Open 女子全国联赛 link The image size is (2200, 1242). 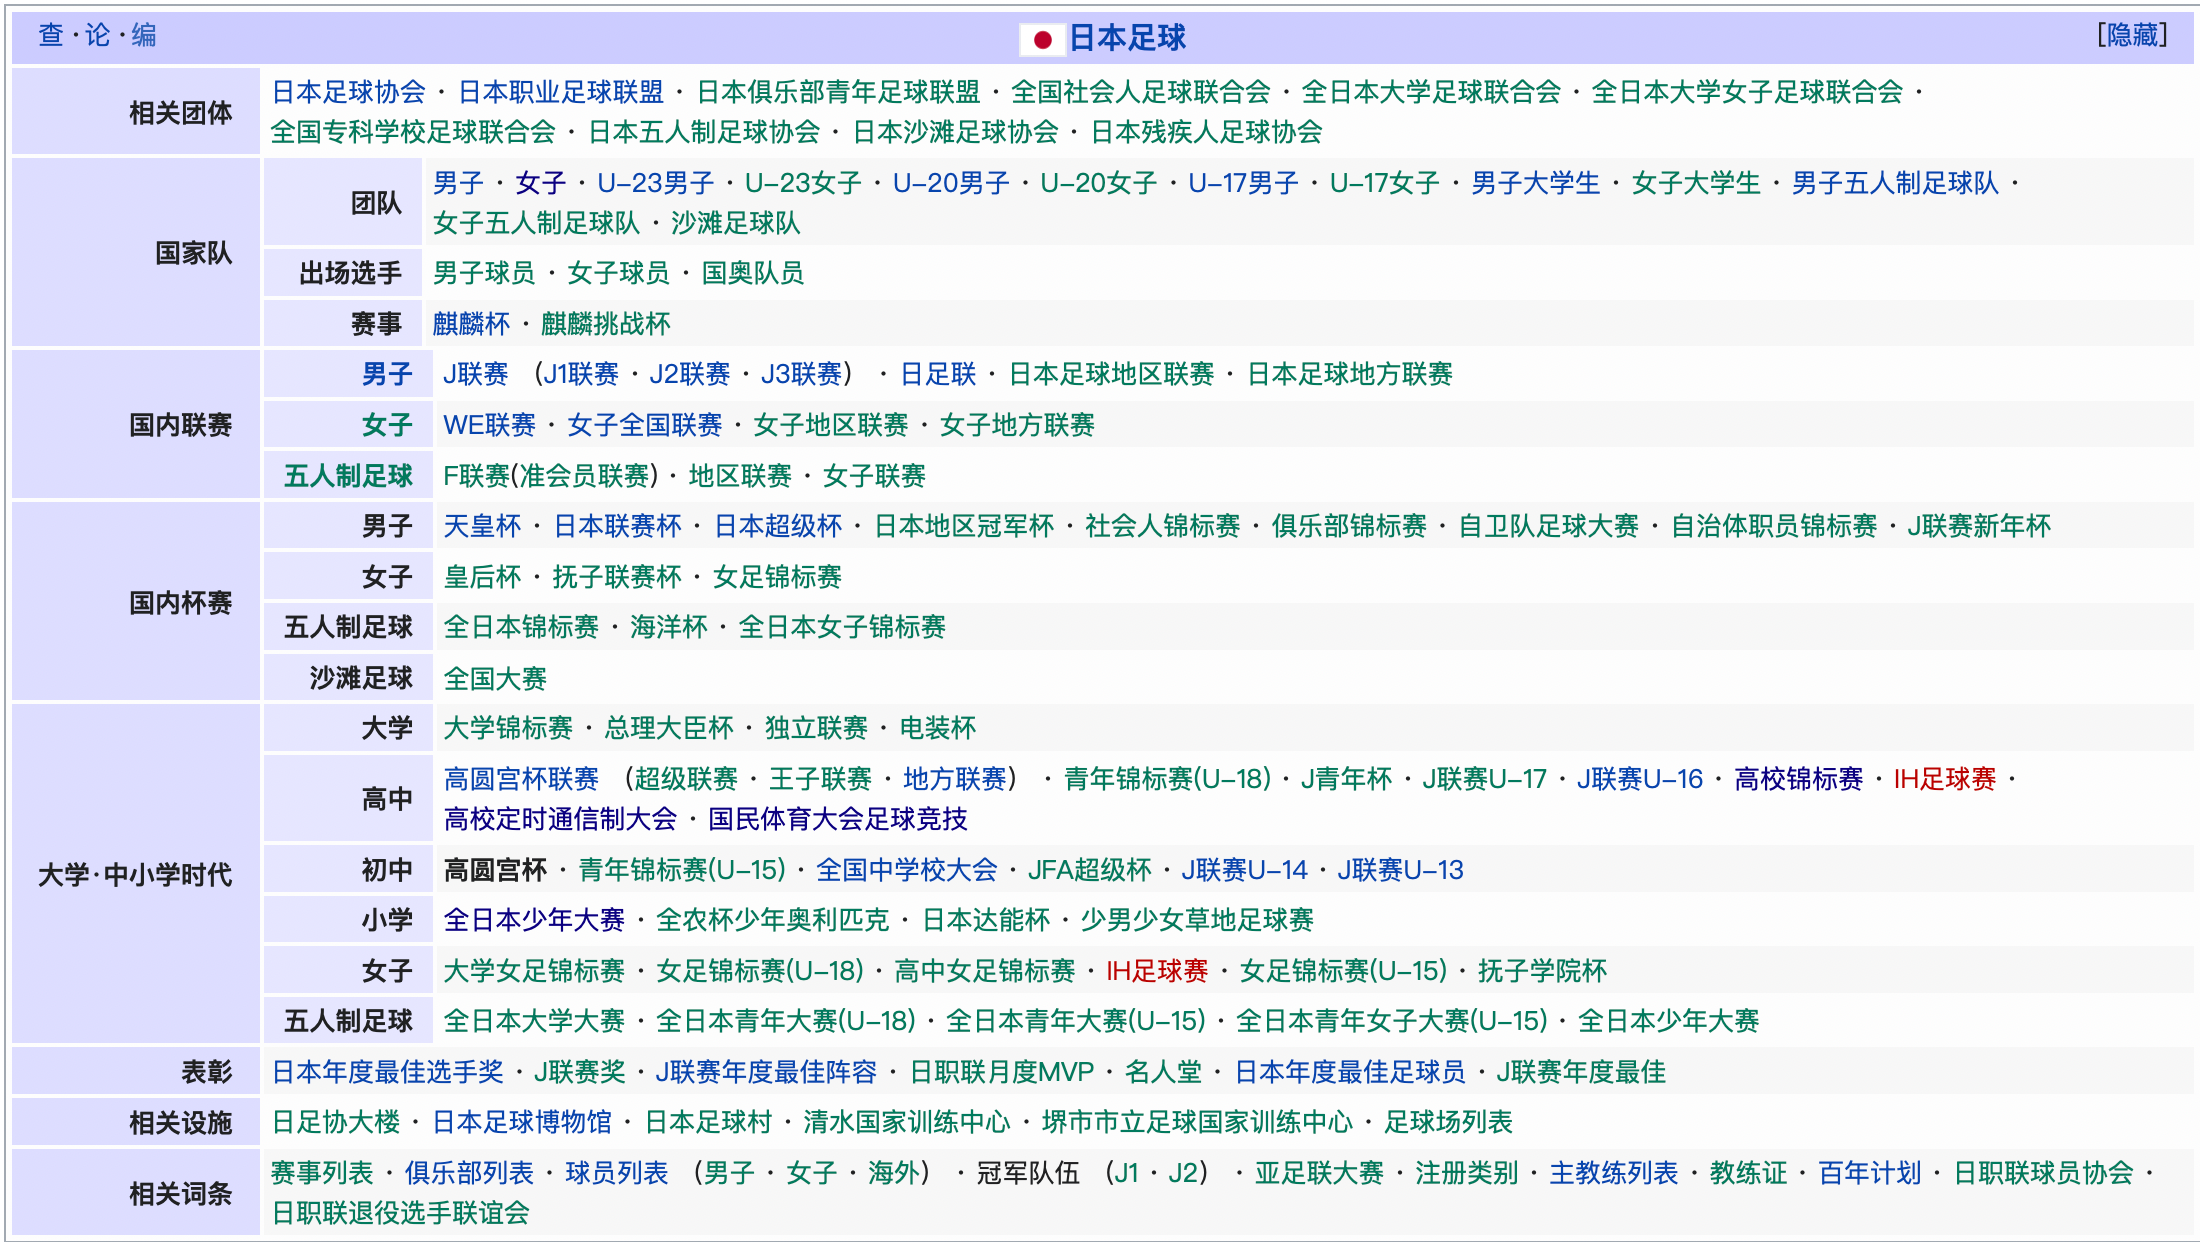(x=644, y=425)
